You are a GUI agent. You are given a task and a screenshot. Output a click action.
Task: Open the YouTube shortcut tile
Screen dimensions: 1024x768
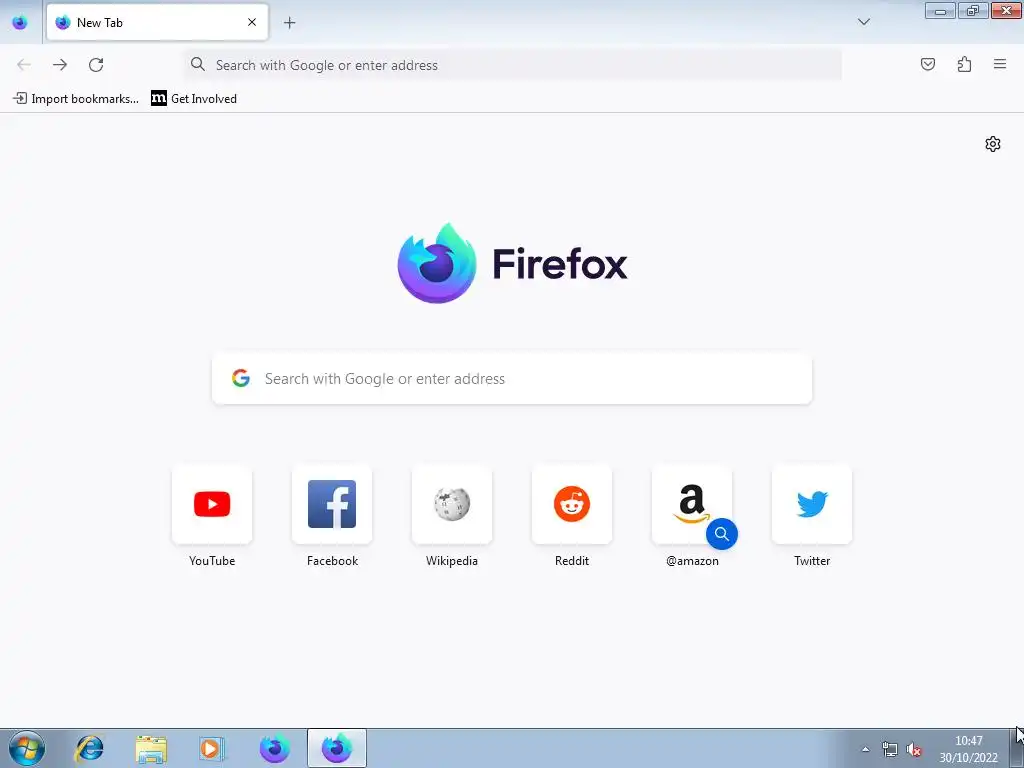point(212,504)
